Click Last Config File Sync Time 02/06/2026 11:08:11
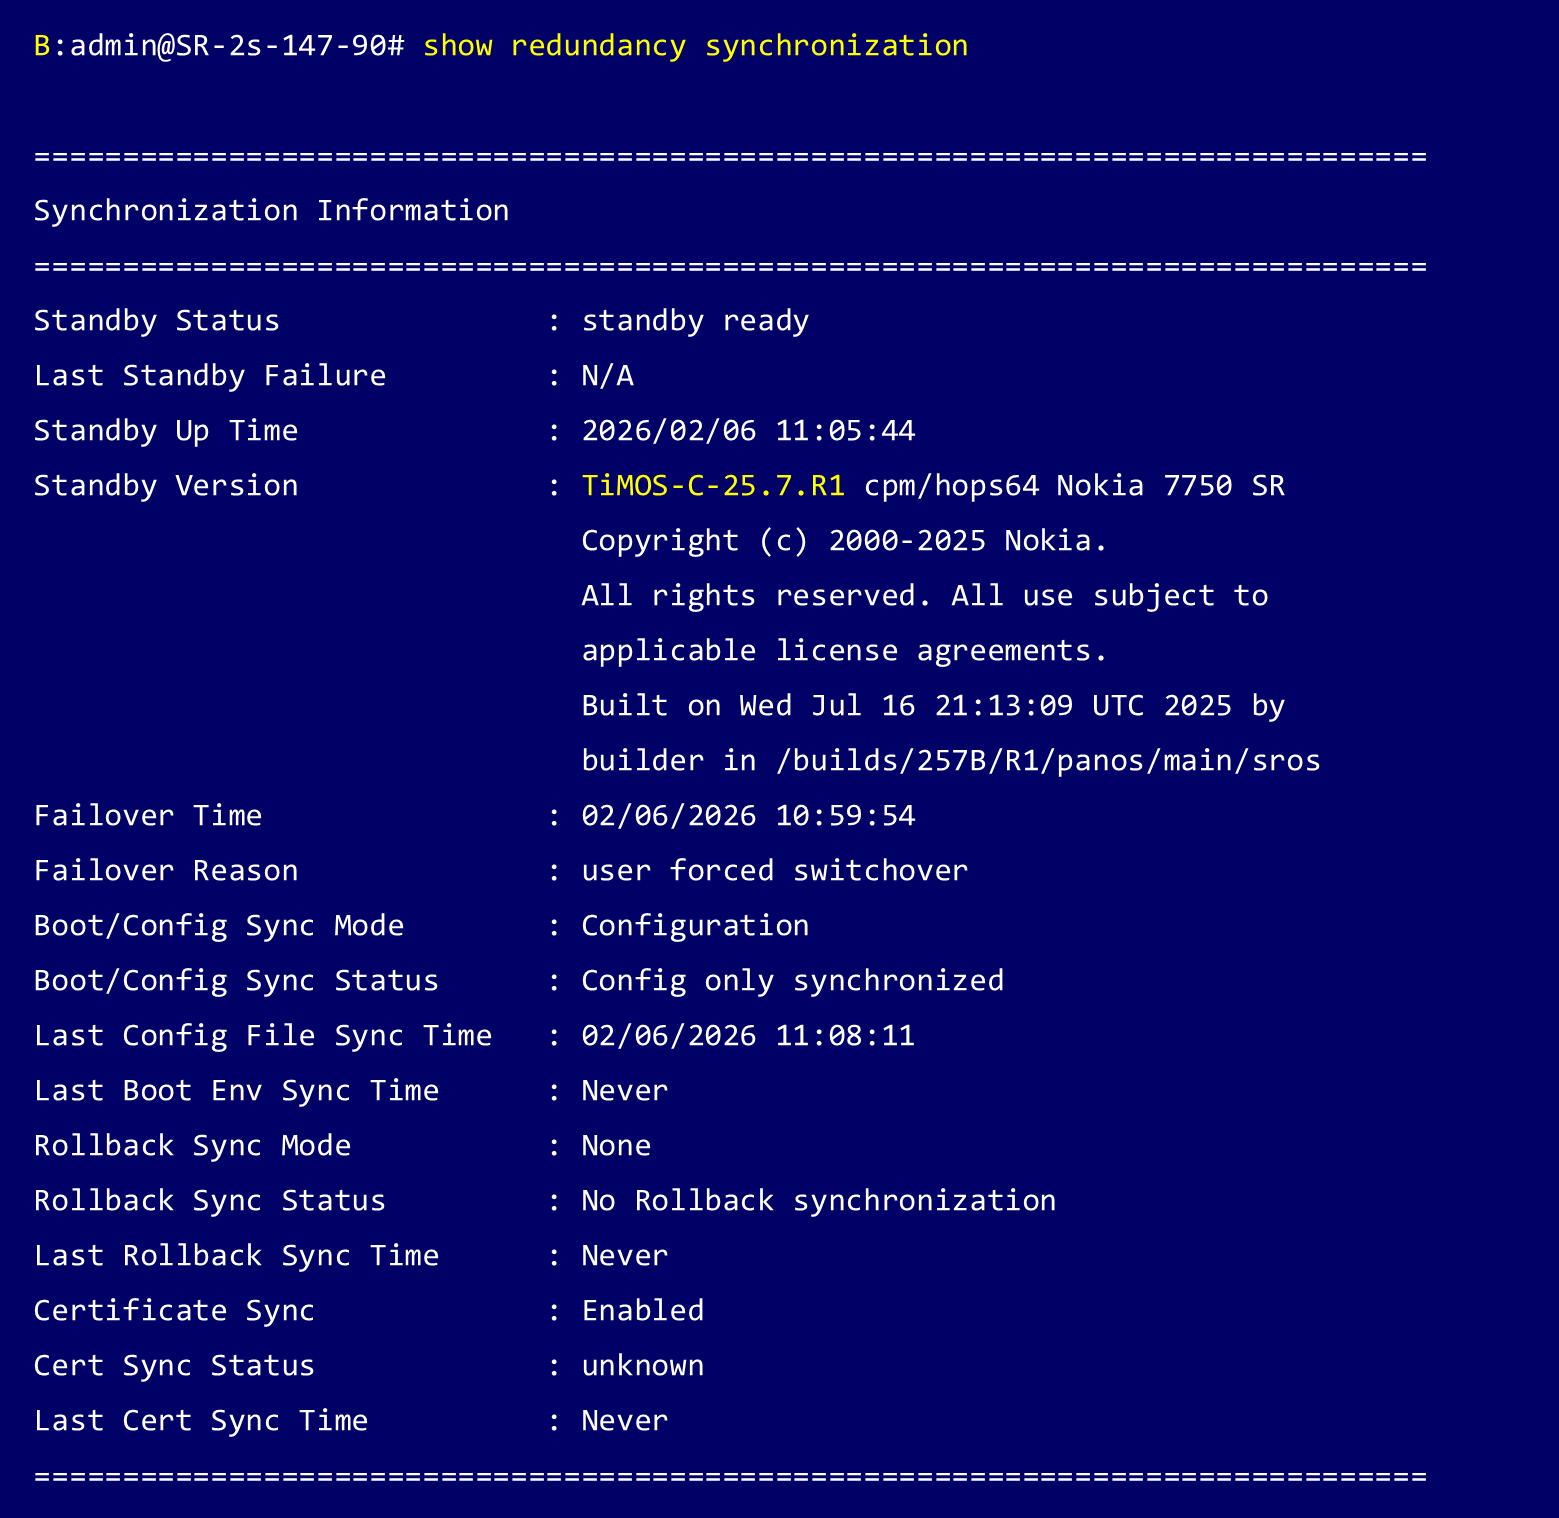Image resolution: width=1559 pixels, height=1518 pixels. 748,1036
